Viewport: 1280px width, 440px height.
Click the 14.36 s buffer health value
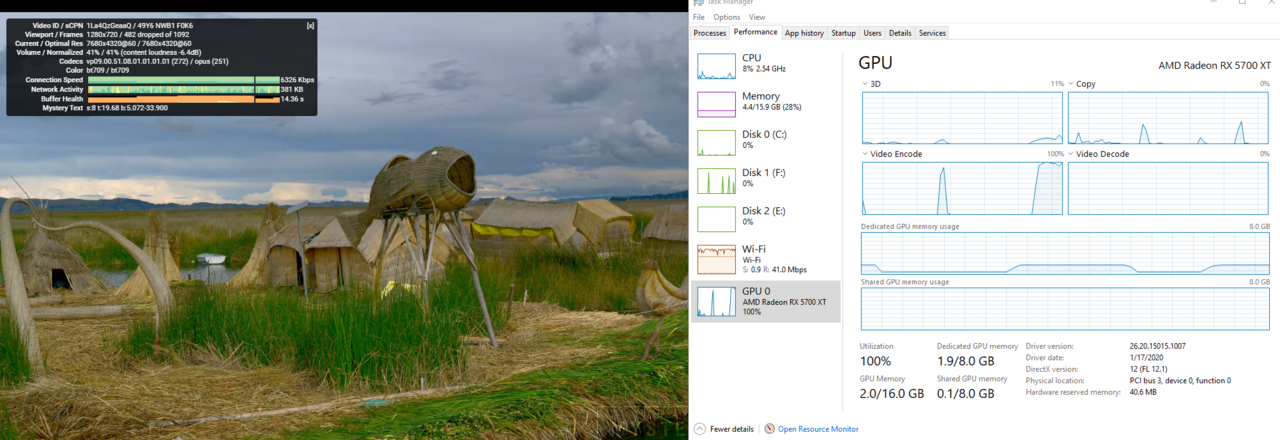tap(293, 99)
